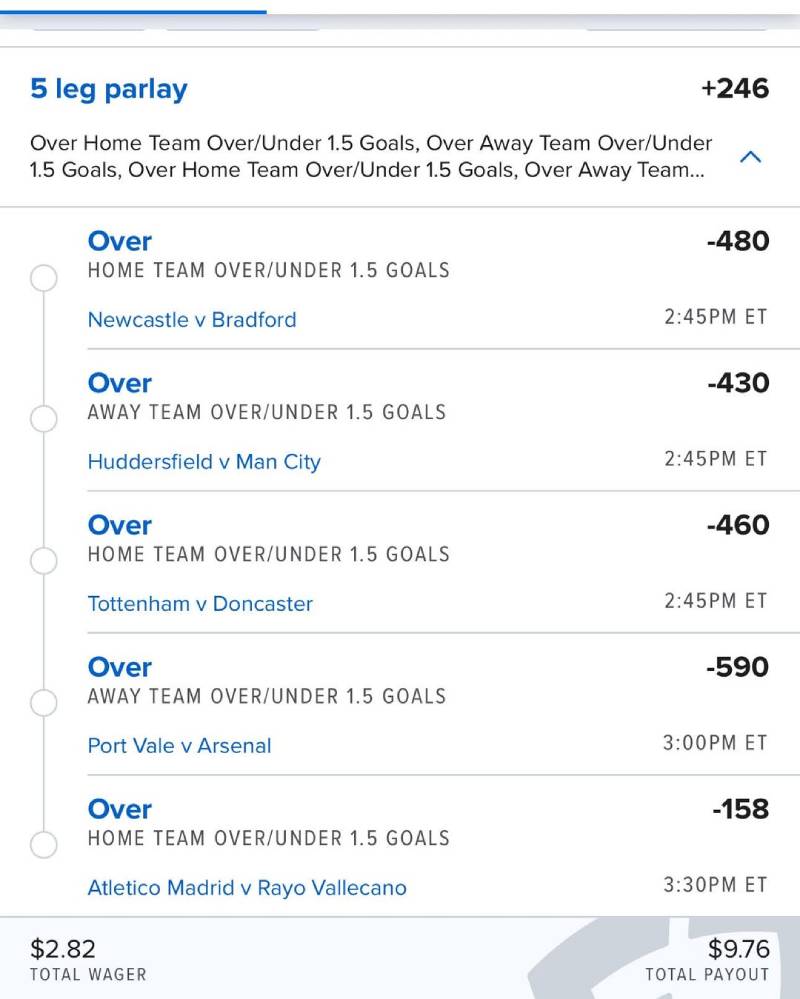Screen dimensions: 800x999
Task: Click the blue progress bar at top
Action: [133, 11]
